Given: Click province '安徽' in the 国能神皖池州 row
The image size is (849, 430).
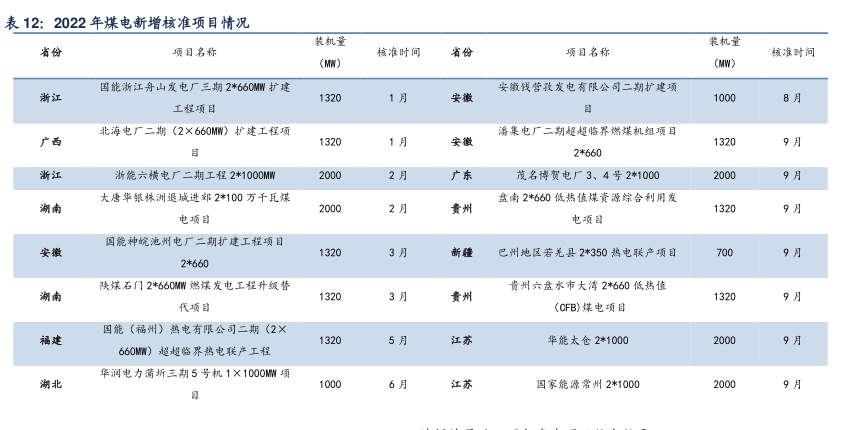Looking at the screenshot, I should point(50,252).
